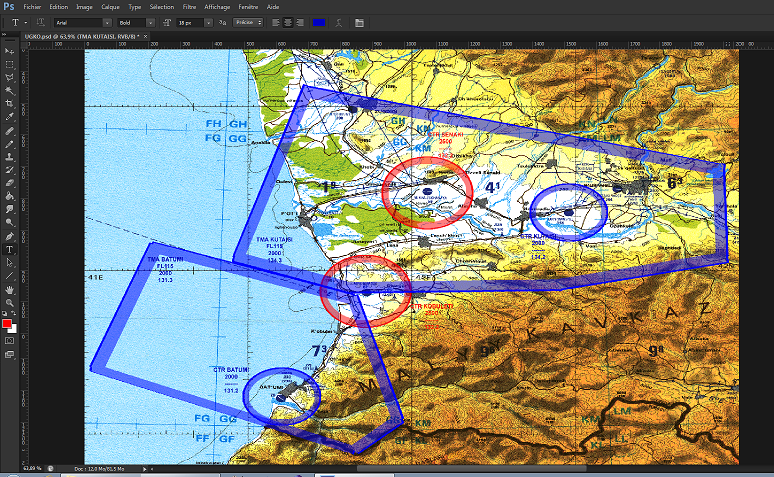Toggle text orientation button
774x477 pixels.
point(40,23)
